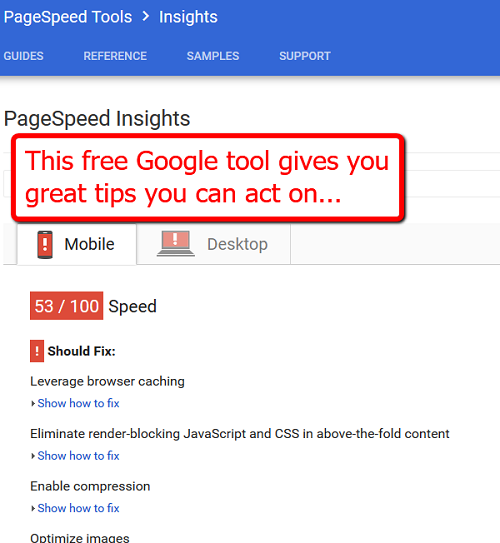Switch to the Desktop tab
This screenshot has width=500, height=543.
tap(214, 244)
